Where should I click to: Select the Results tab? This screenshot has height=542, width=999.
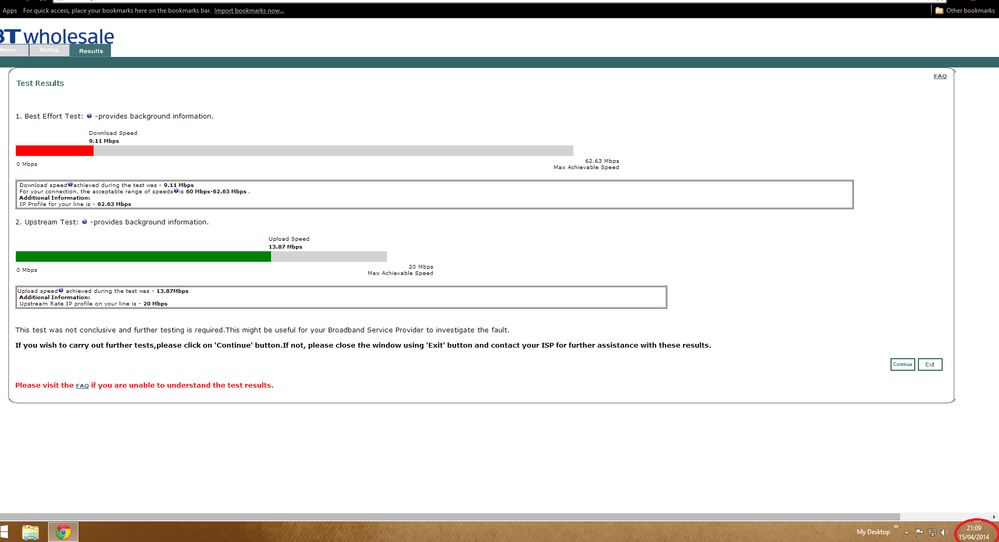[x=90, y=51]
